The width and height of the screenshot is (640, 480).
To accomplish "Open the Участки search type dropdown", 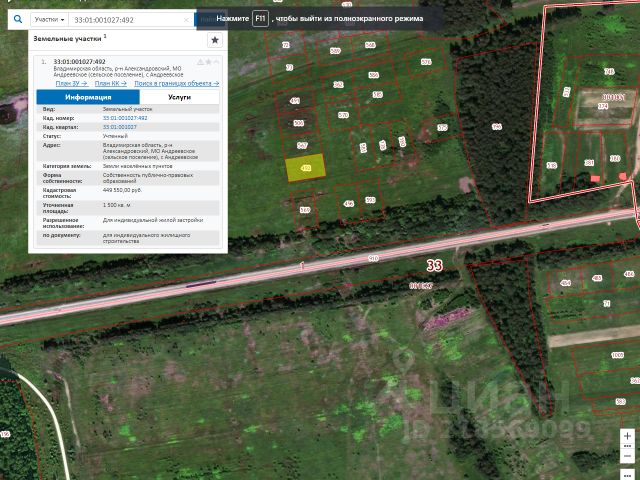I will [49, 20].
